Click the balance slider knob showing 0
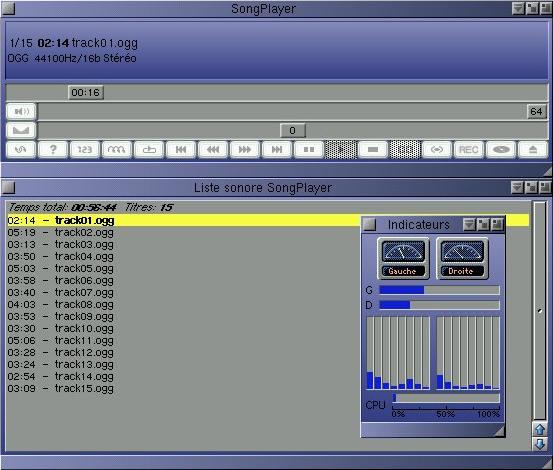 [292, 130]
